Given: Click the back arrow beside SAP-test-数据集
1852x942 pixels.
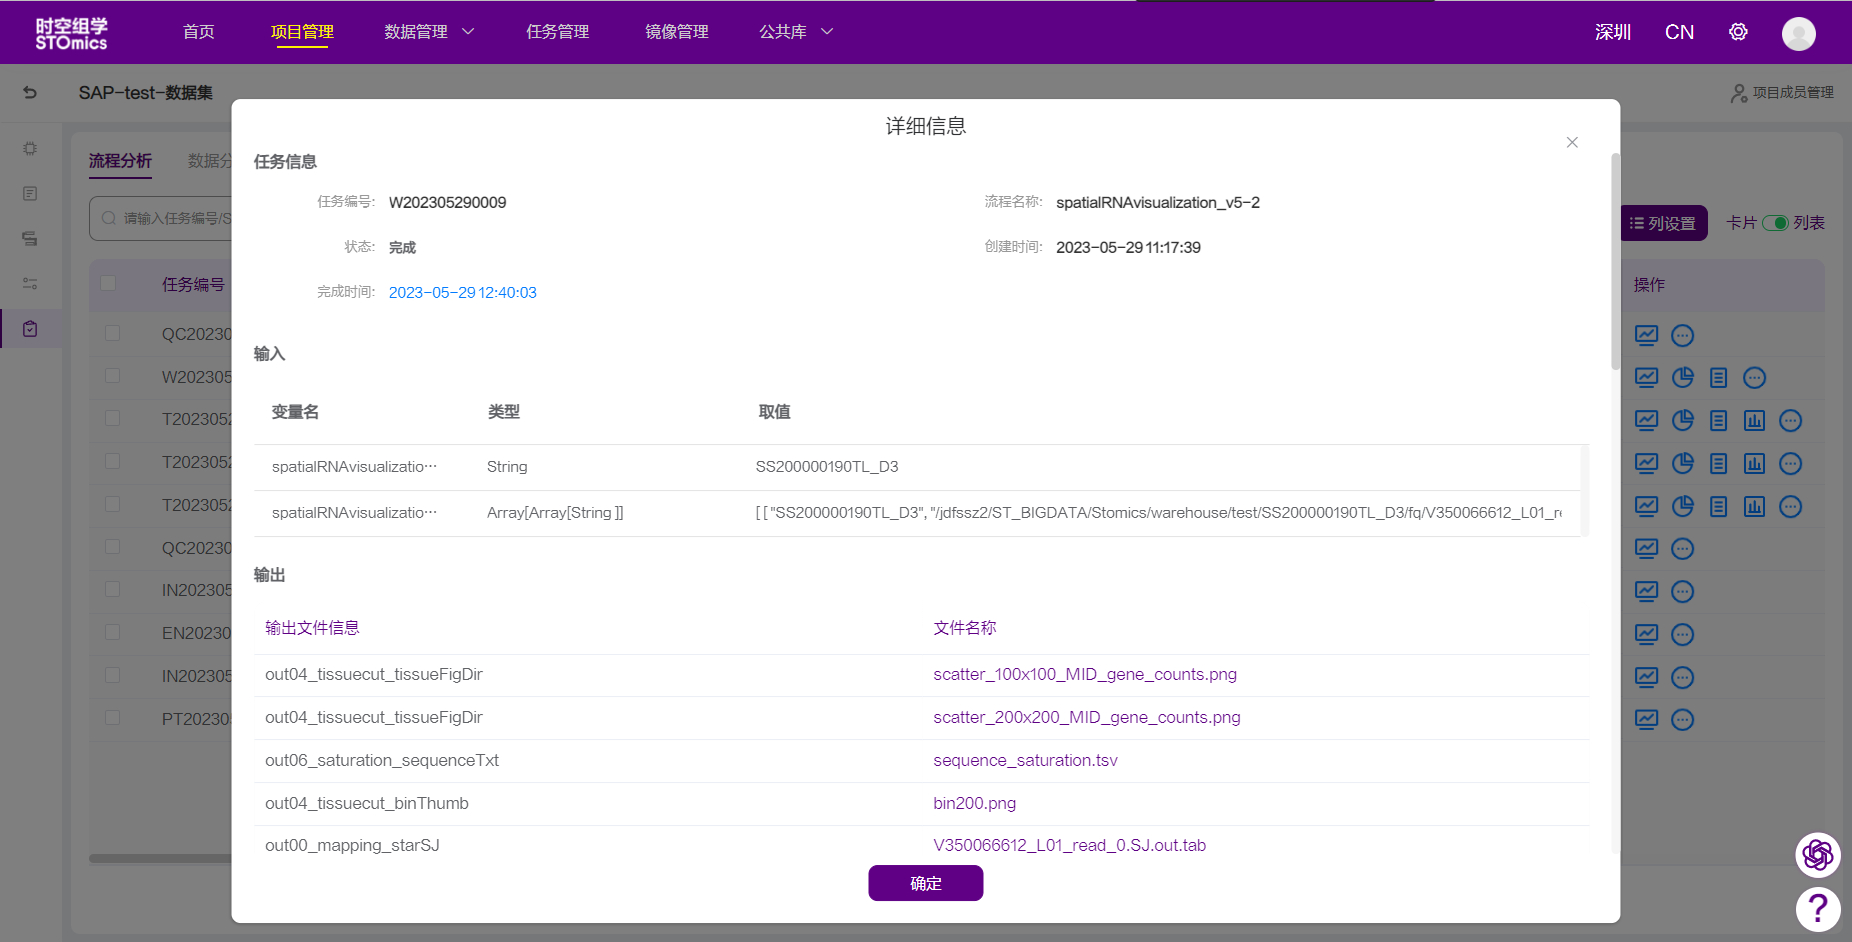Looking at the screenshot, I should tap(30, 93).
